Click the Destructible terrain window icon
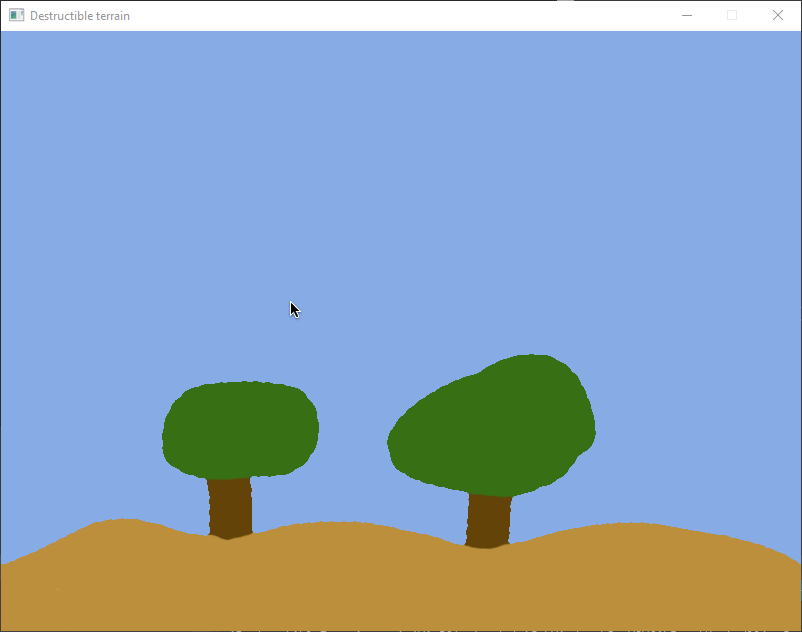Screen dimensions: 802x632 click(x=16, y=15)
